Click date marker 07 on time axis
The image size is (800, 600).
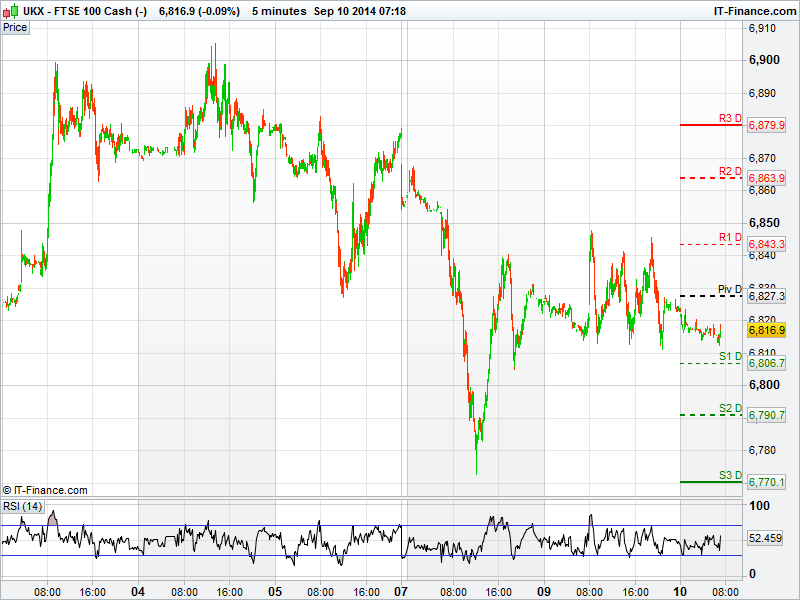[402, 591]
